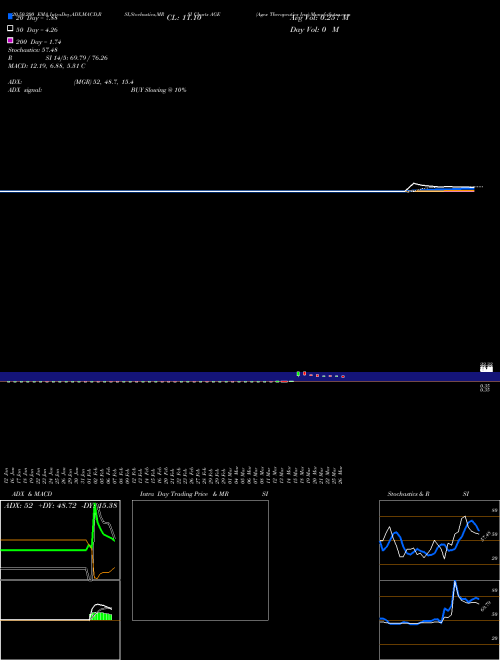Viewport: 500px width, 660px height.
Task: Click the 'Day Vol: 0 M' label
Action: [x=314, y=30]
